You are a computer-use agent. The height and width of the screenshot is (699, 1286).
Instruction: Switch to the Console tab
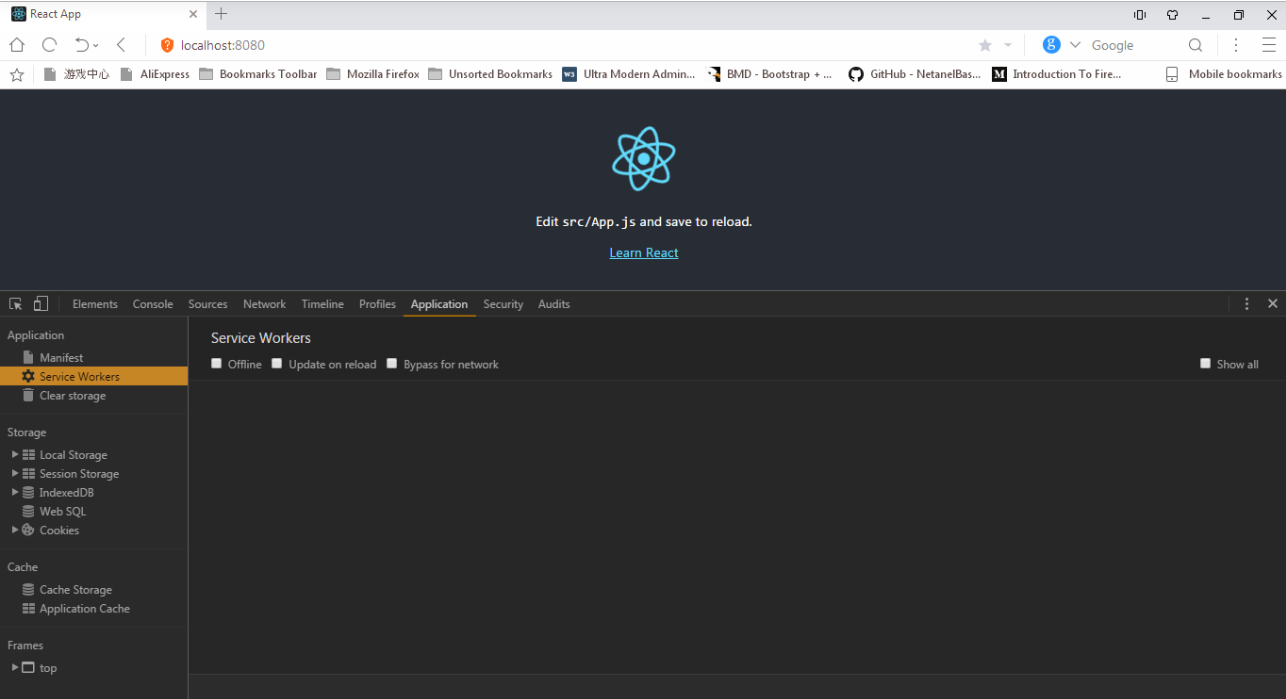pyautogui.click(x=153, y=304)
